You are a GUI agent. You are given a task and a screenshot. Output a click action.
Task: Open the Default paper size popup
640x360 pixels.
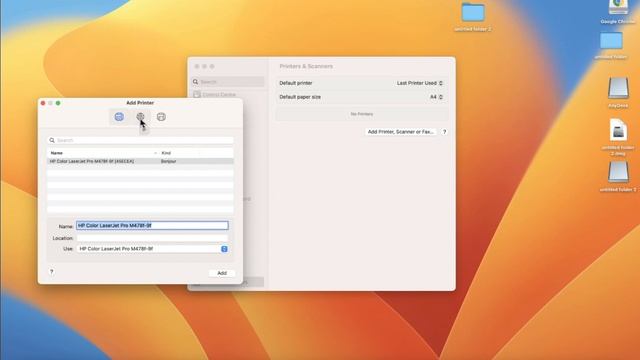pos(436,97)
